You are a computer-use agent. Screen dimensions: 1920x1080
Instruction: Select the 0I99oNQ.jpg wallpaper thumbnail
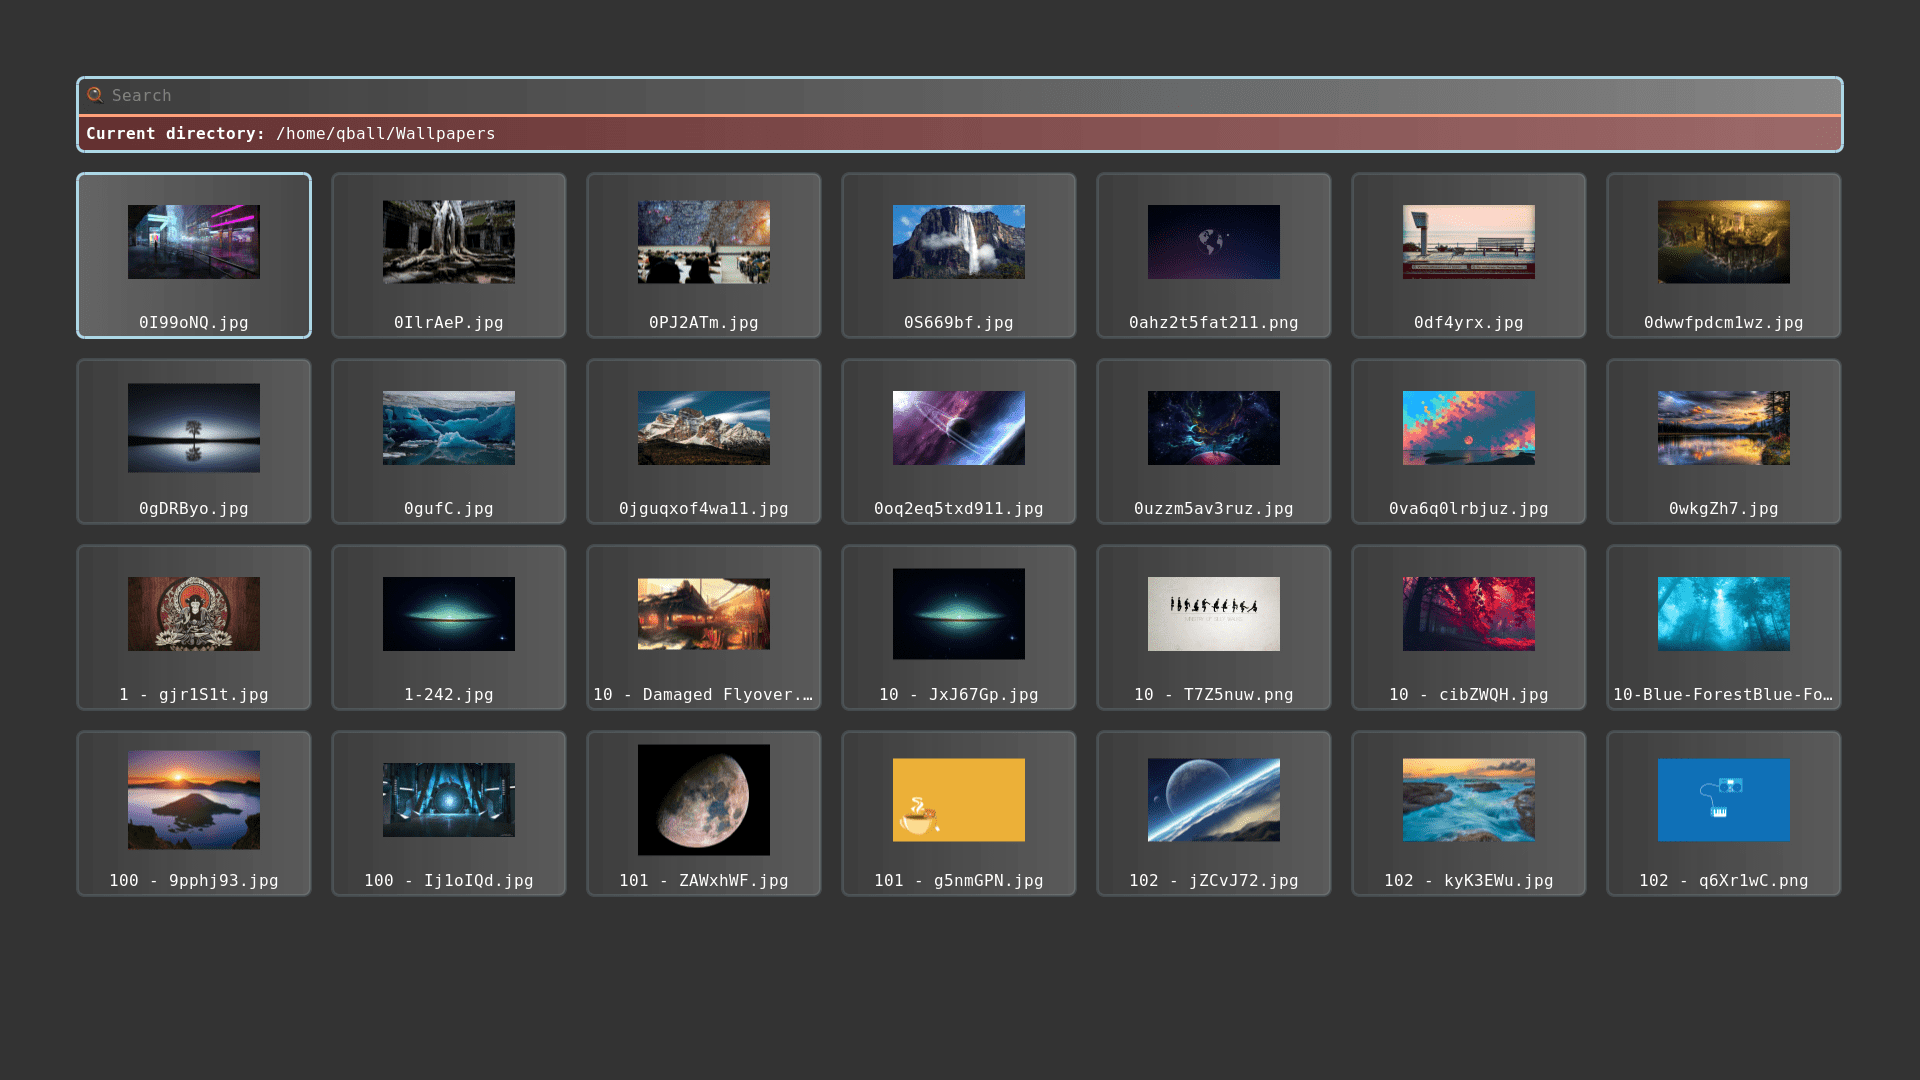(193, 255)
